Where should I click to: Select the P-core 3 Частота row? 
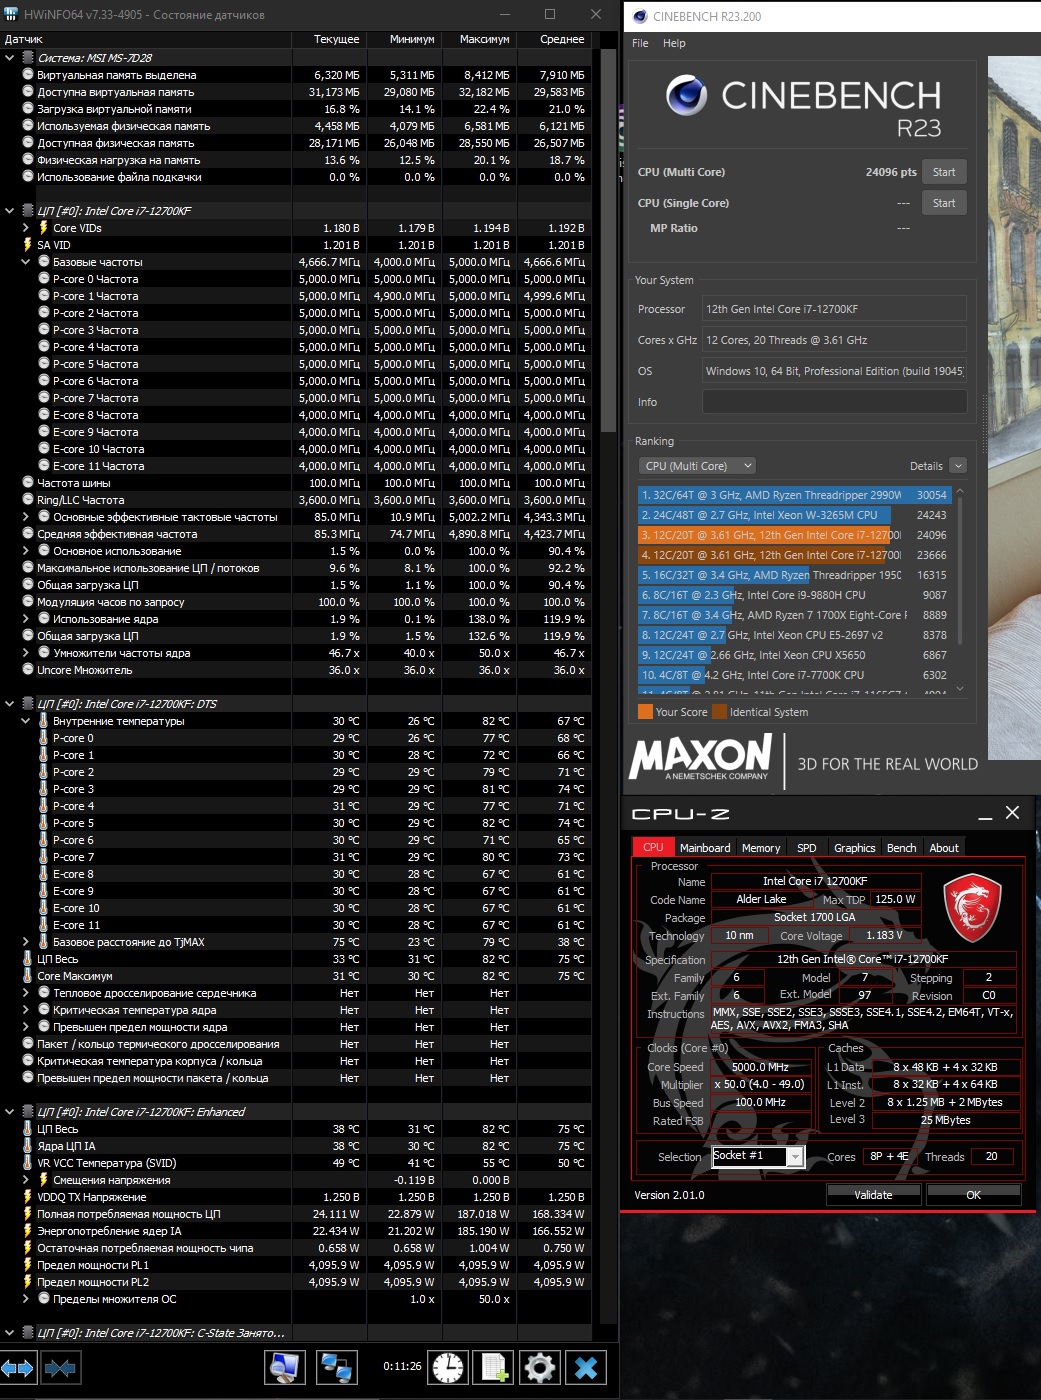click(x=296, y=330)
